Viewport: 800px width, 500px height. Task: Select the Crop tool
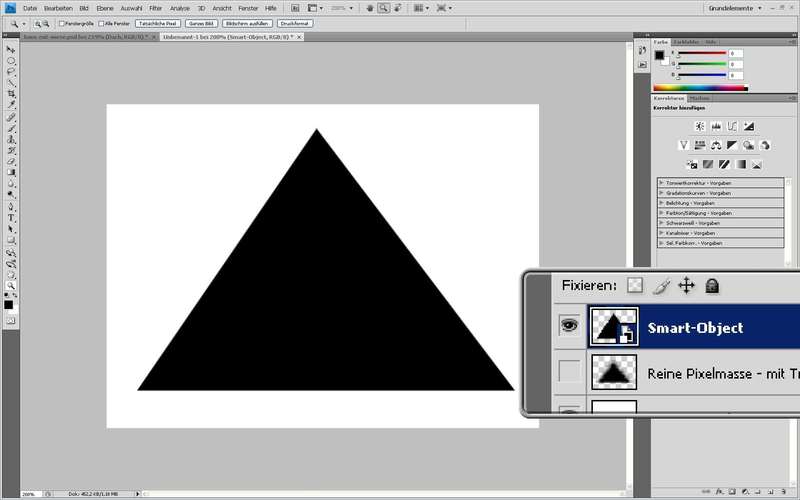click(x=12, y=93)
